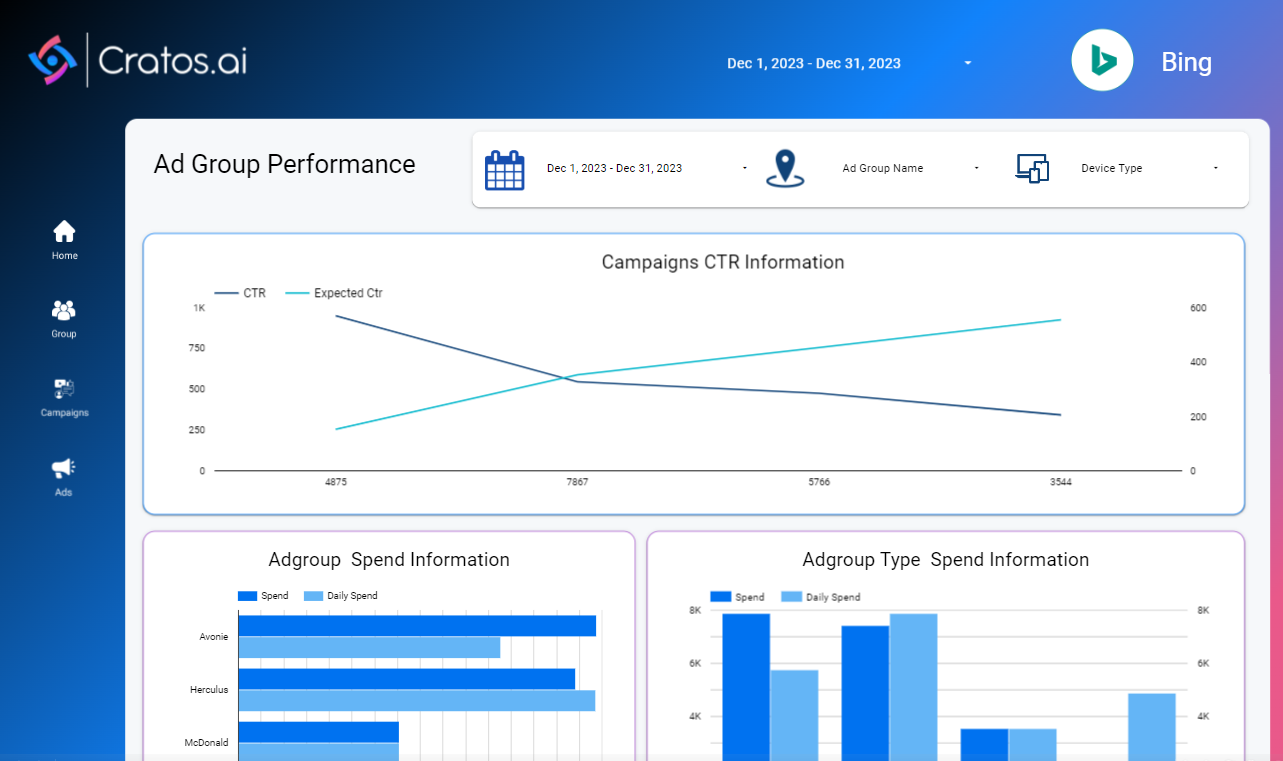Click the McDonald row label
Screen dimensions: 1283x761
(207, 742)
